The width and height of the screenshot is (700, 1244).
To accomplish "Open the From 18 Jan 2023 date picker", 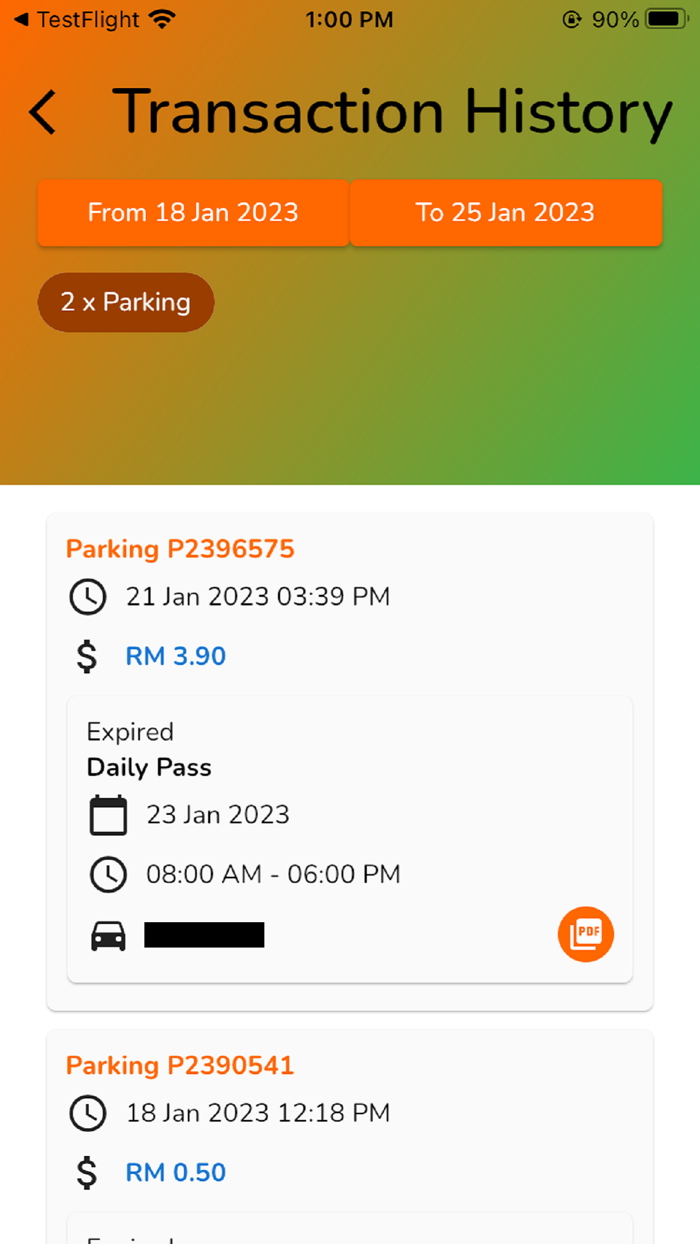I will 192,213.
